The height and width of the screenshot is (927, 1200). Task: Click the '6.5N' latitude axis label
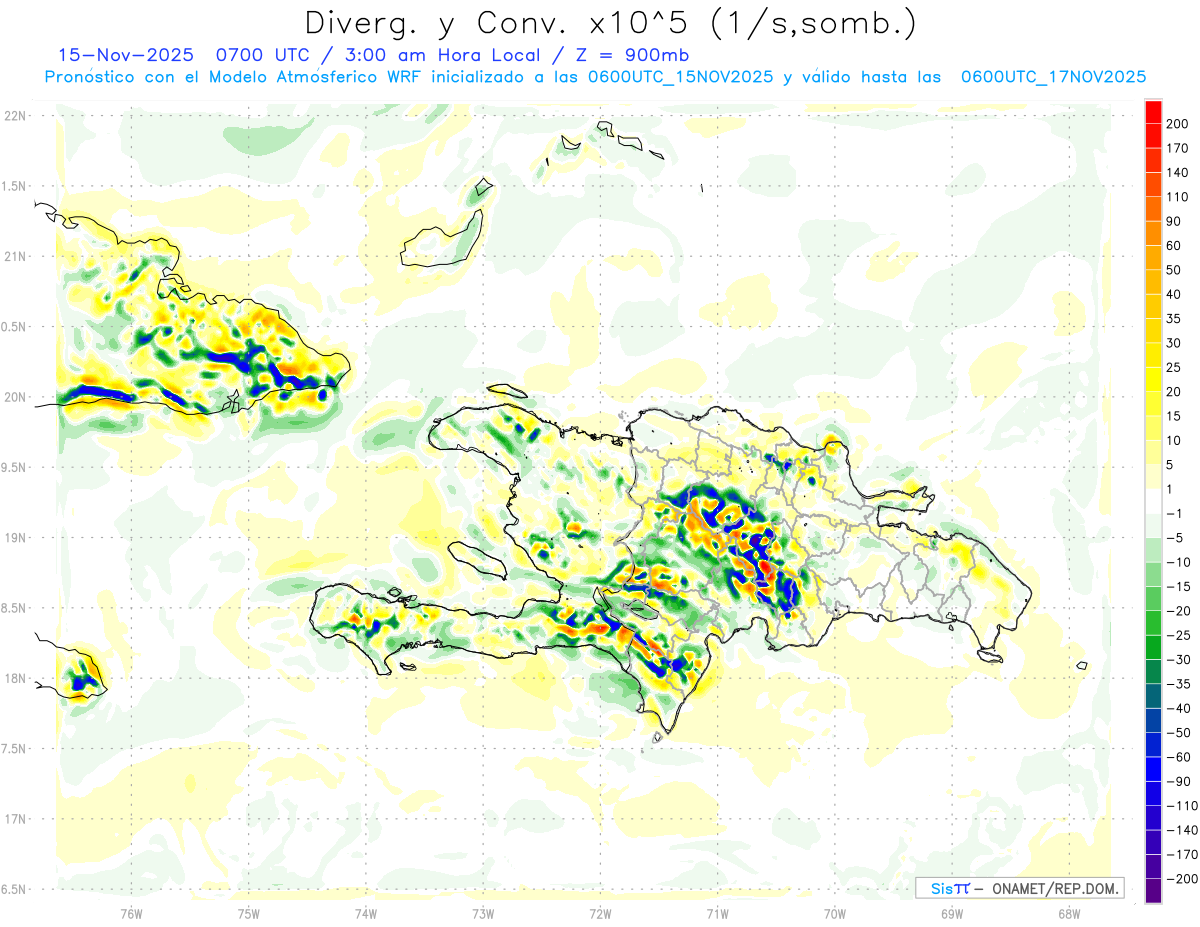14,890
